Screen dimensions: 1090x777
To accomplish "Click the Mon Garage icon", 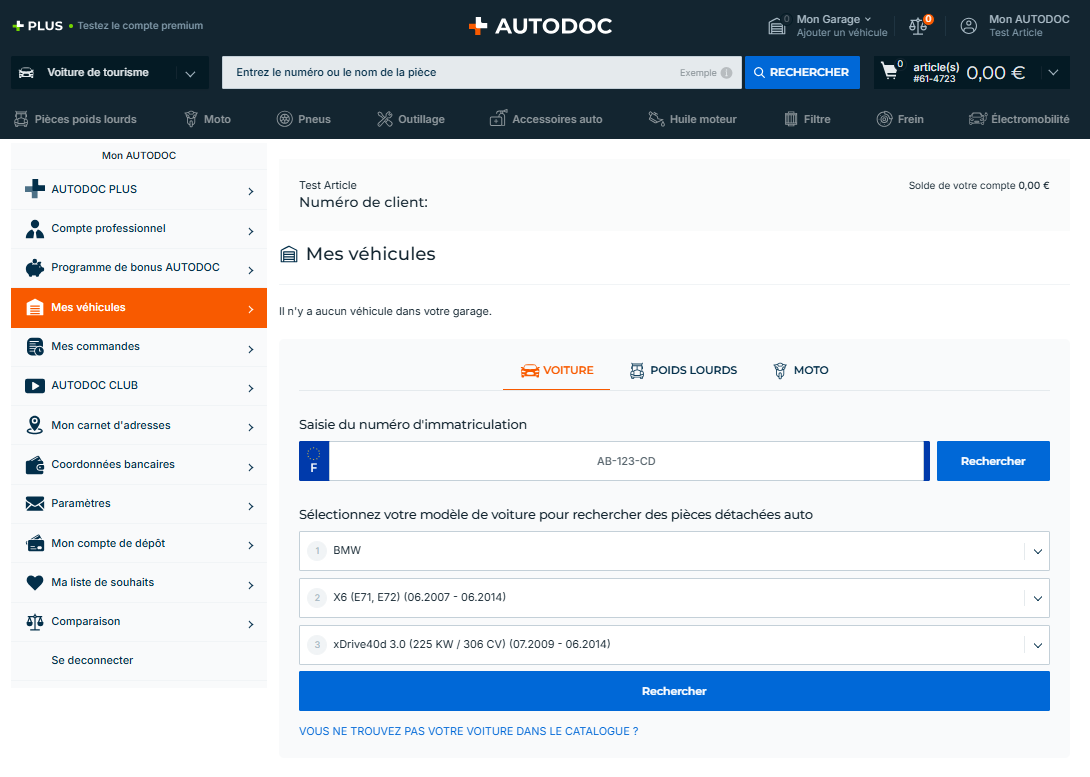I will pyautogui.click(x=777, y=26).
